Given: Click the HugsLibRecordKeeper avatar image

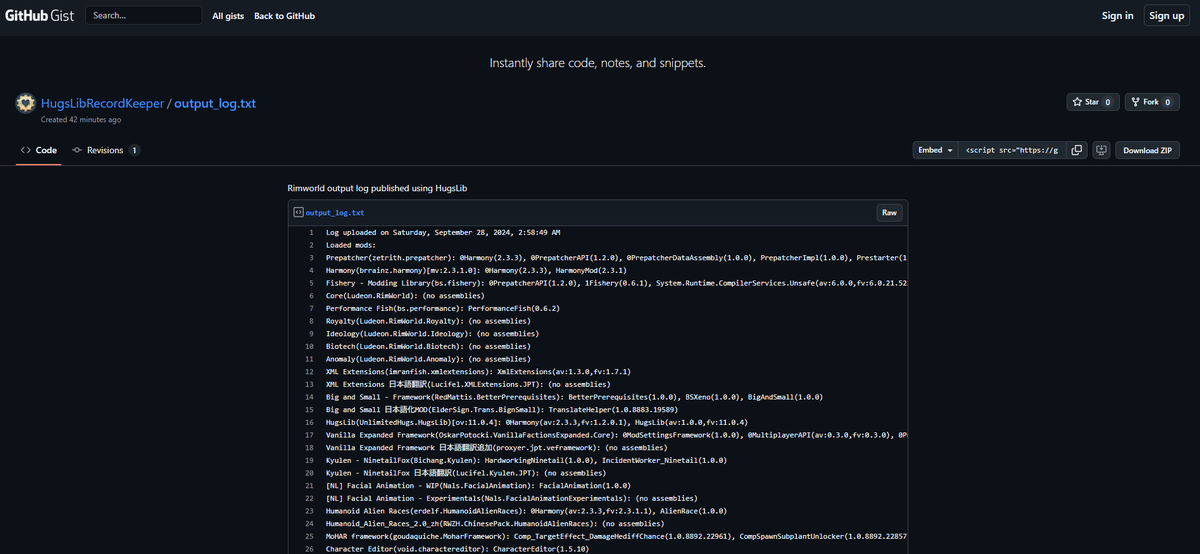Looking at the screenshot, I should 26,103.
